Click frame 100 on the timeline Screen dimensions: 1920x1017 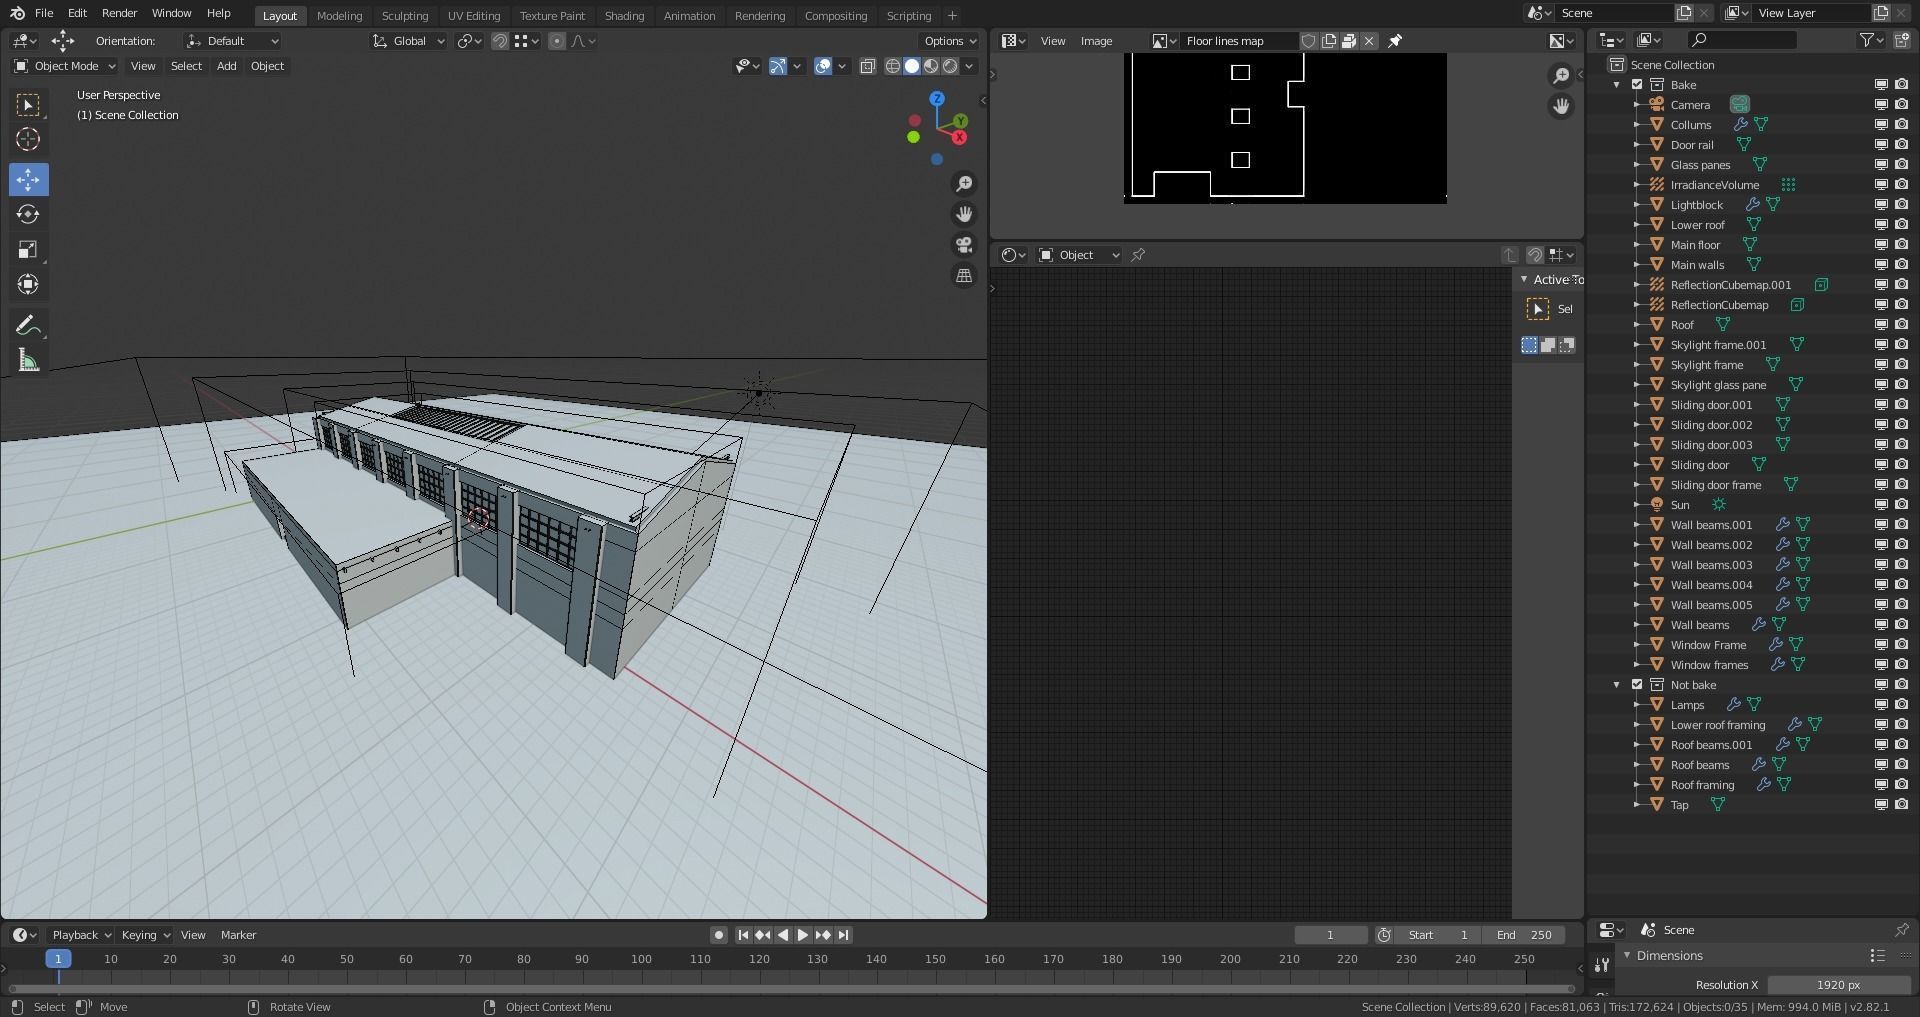(x=641, y=959)
